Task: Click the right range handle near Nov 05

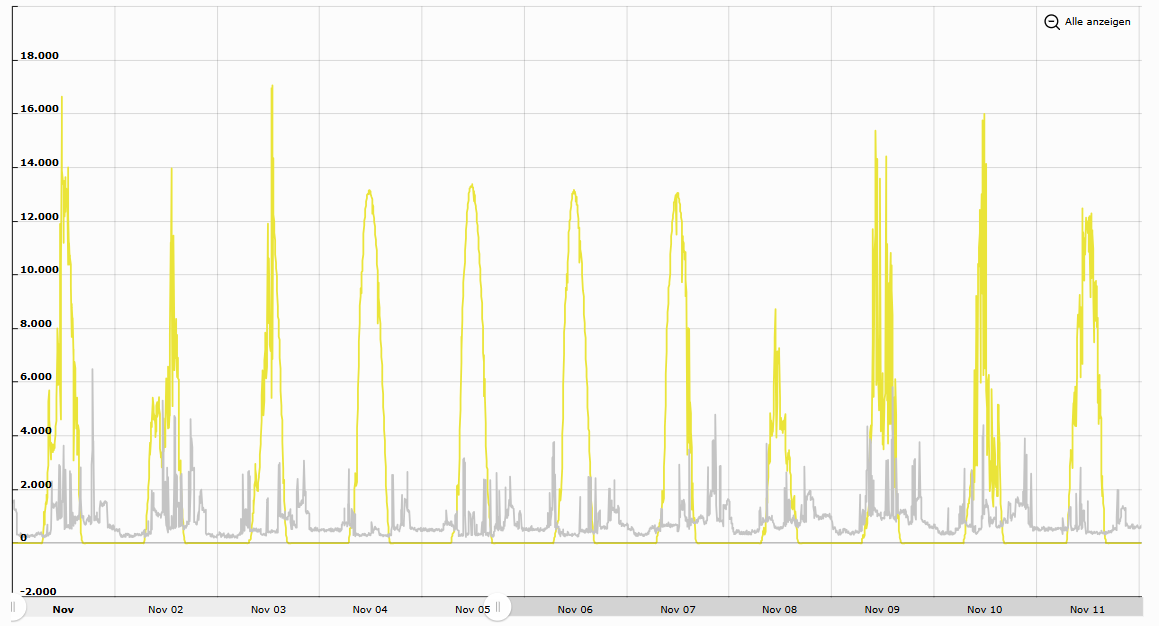Action: (499, 607)
